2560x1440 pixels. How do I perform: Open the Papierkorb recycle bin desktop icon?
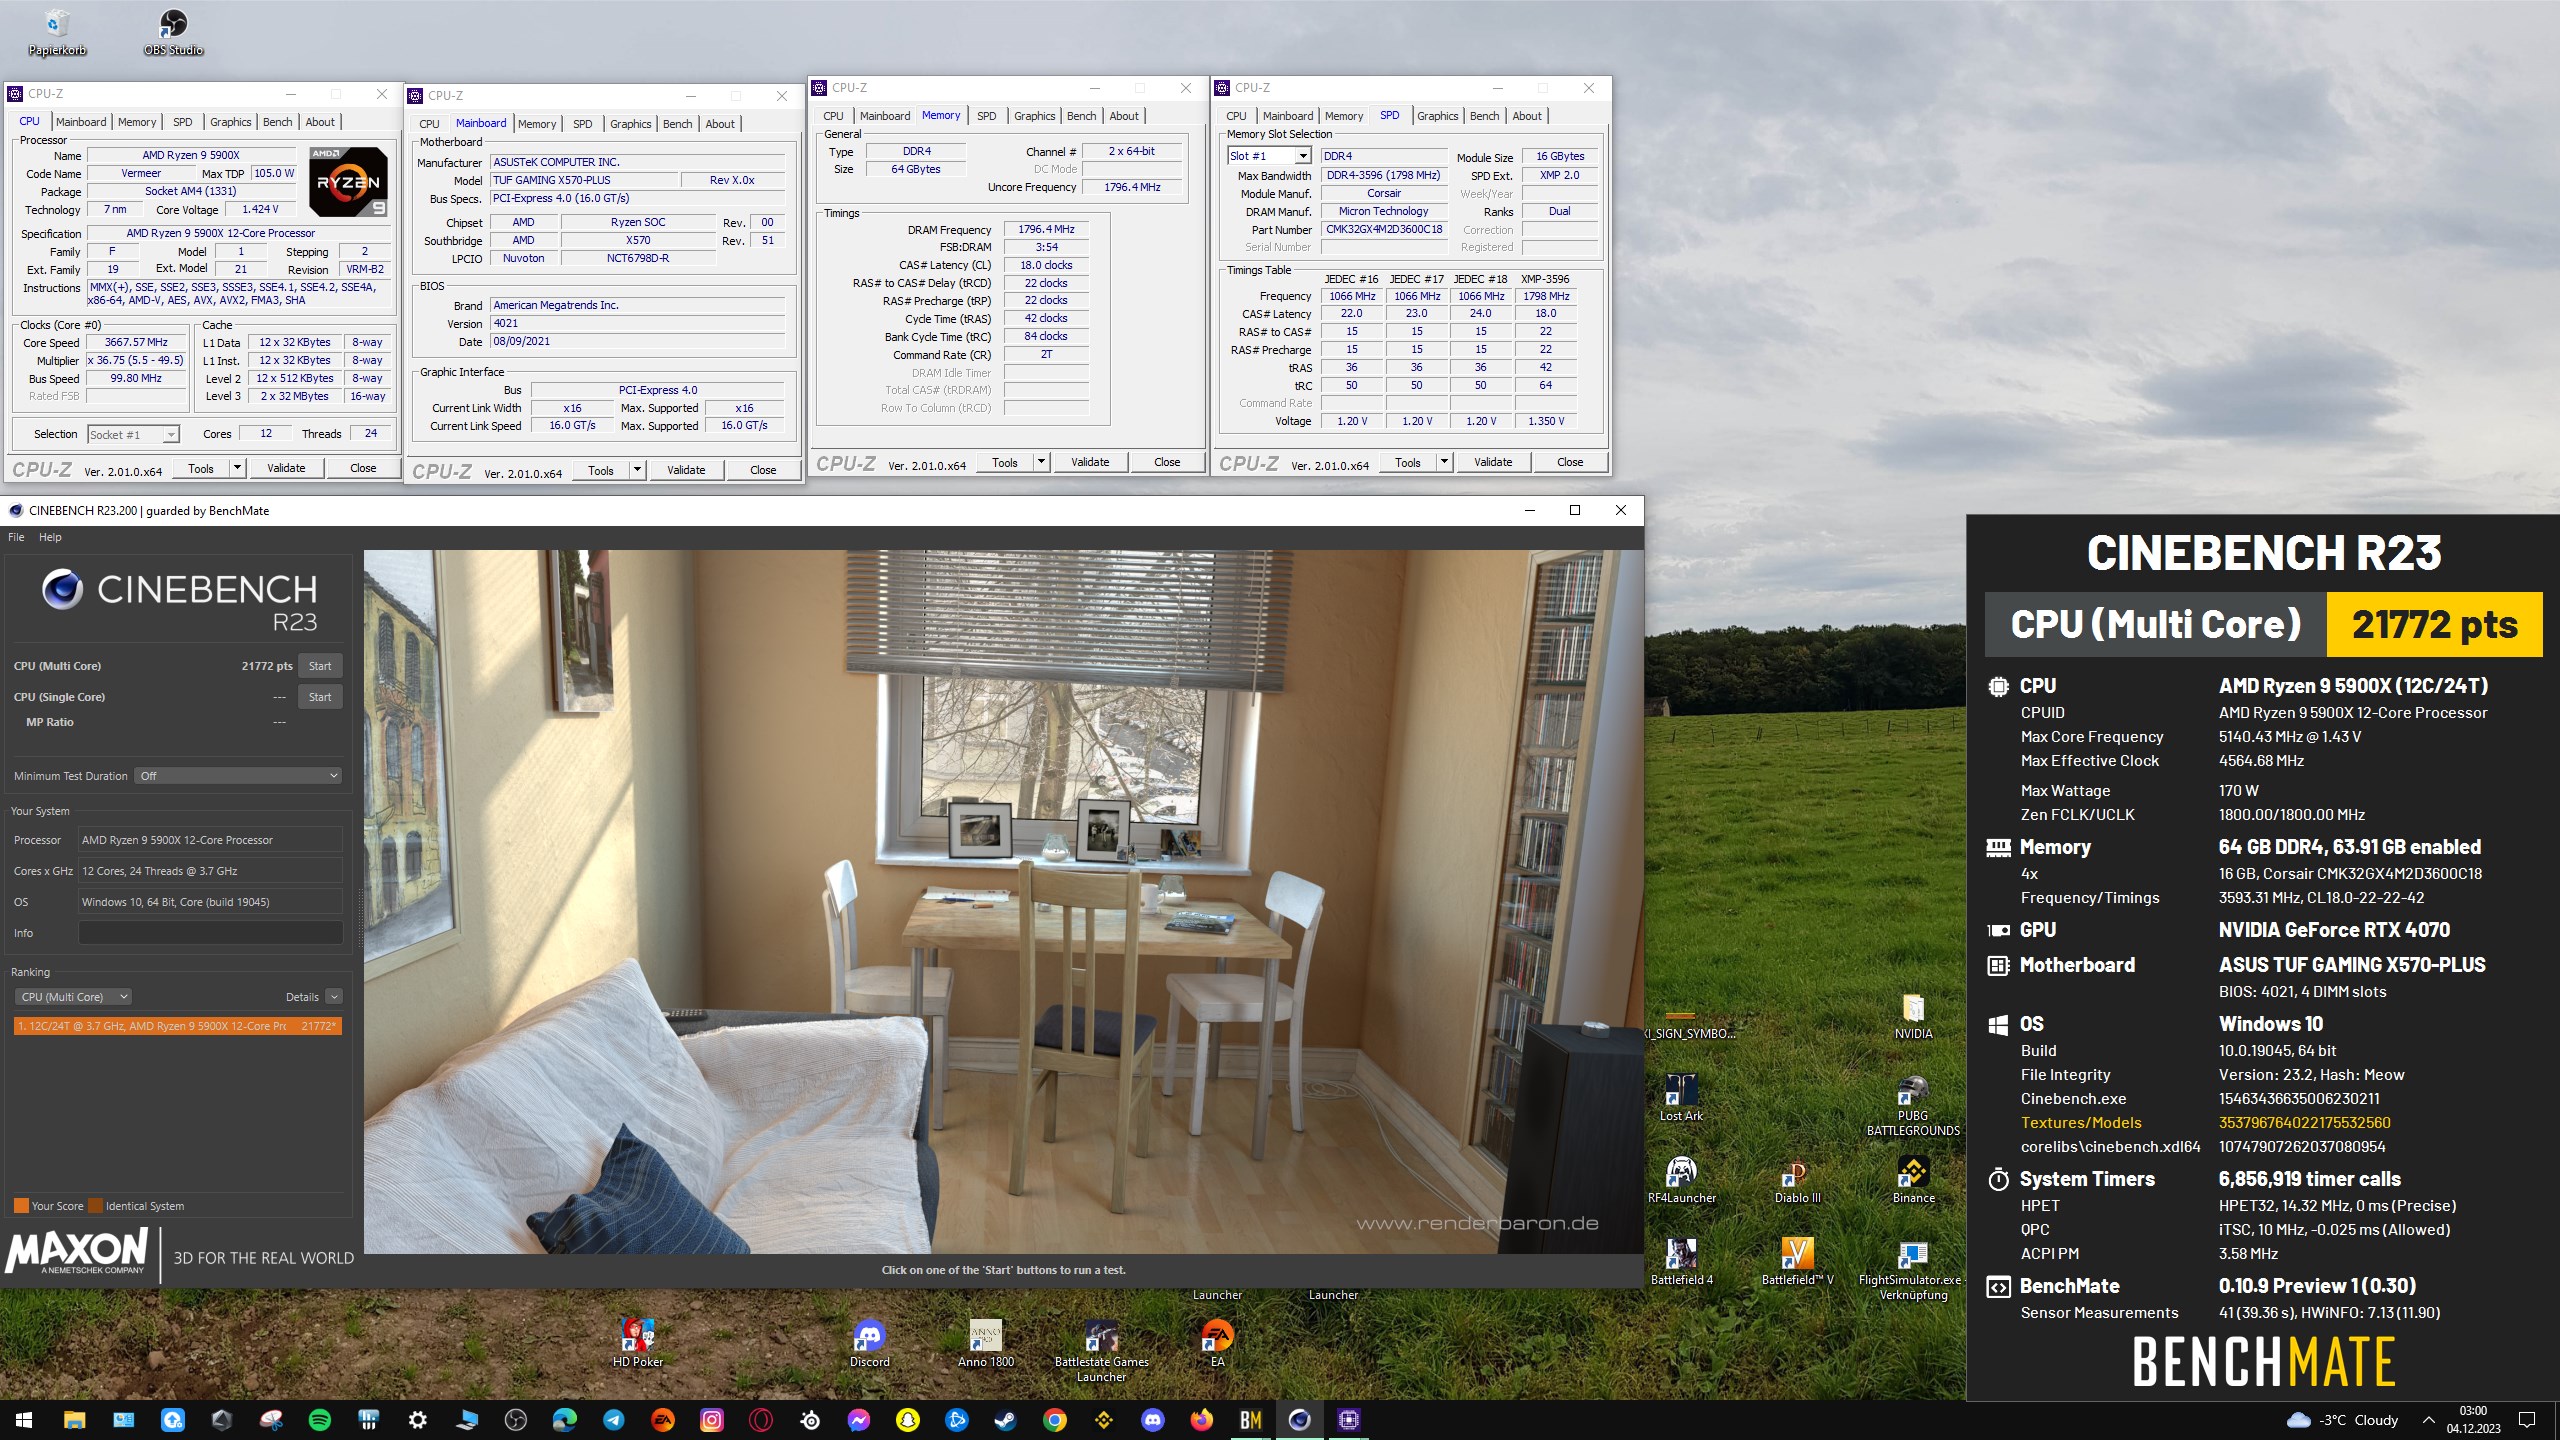(x=57, y=31)
